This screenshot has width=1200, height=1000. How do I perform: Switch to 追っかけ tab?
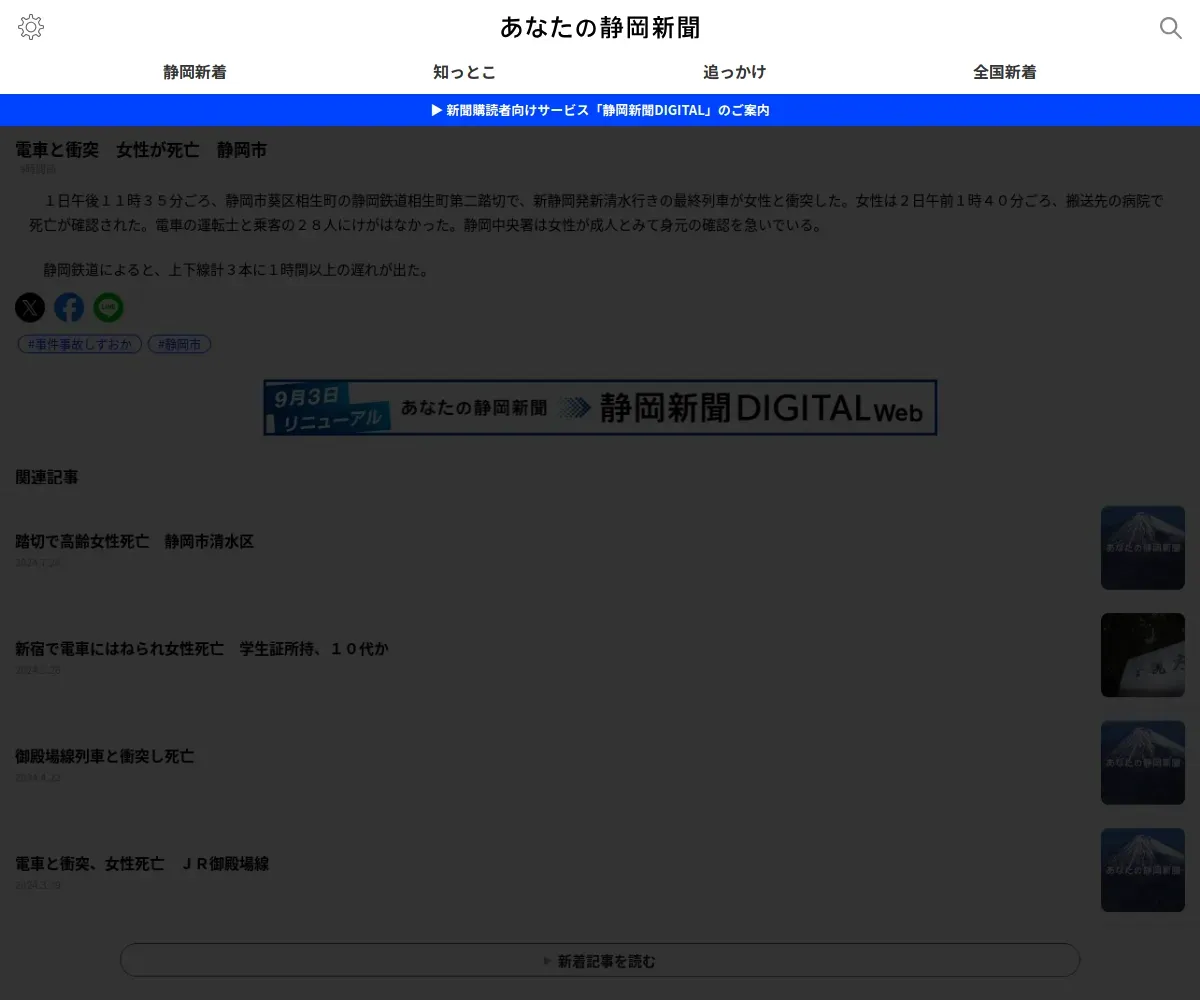pos(735,72)
